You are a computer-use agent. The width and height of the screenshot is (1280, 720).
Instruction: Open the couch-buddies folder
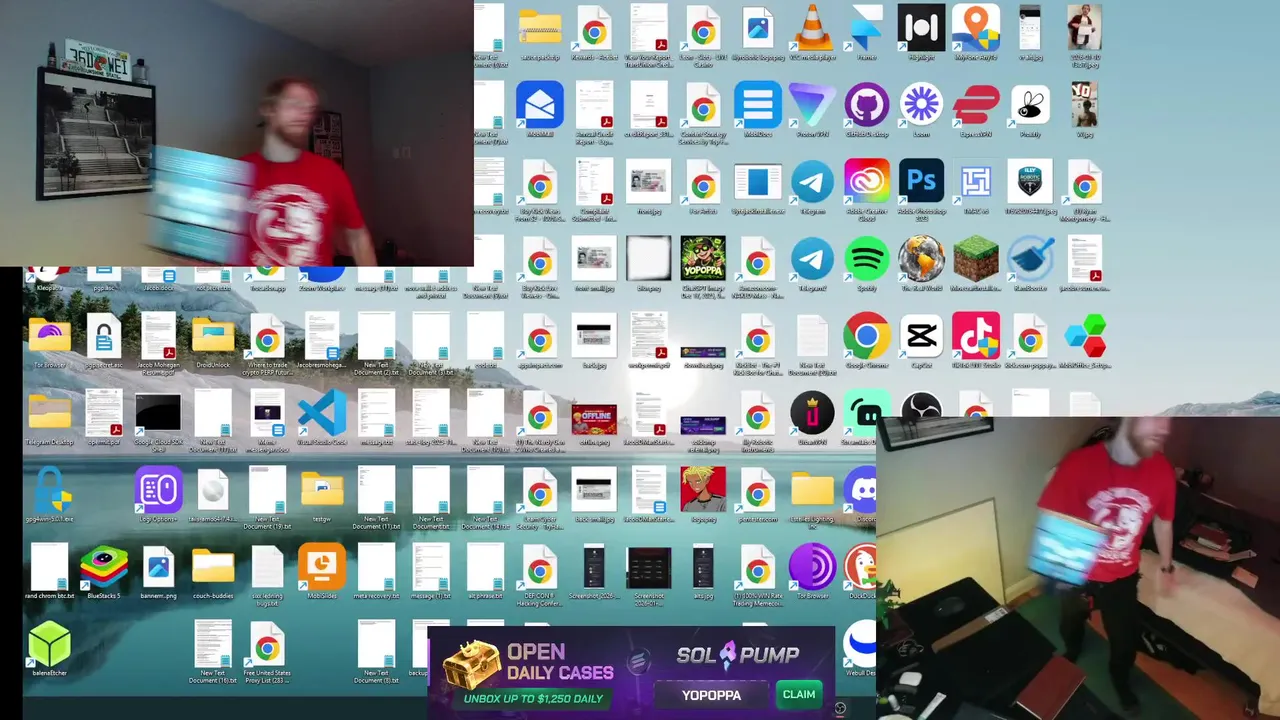[x=213, y=568]
